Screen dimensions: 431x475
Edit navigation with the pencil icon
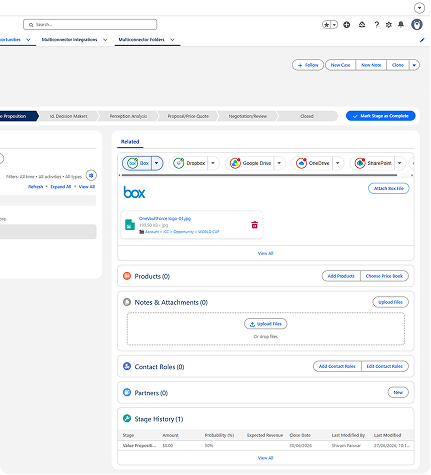[x=422, y=40]
